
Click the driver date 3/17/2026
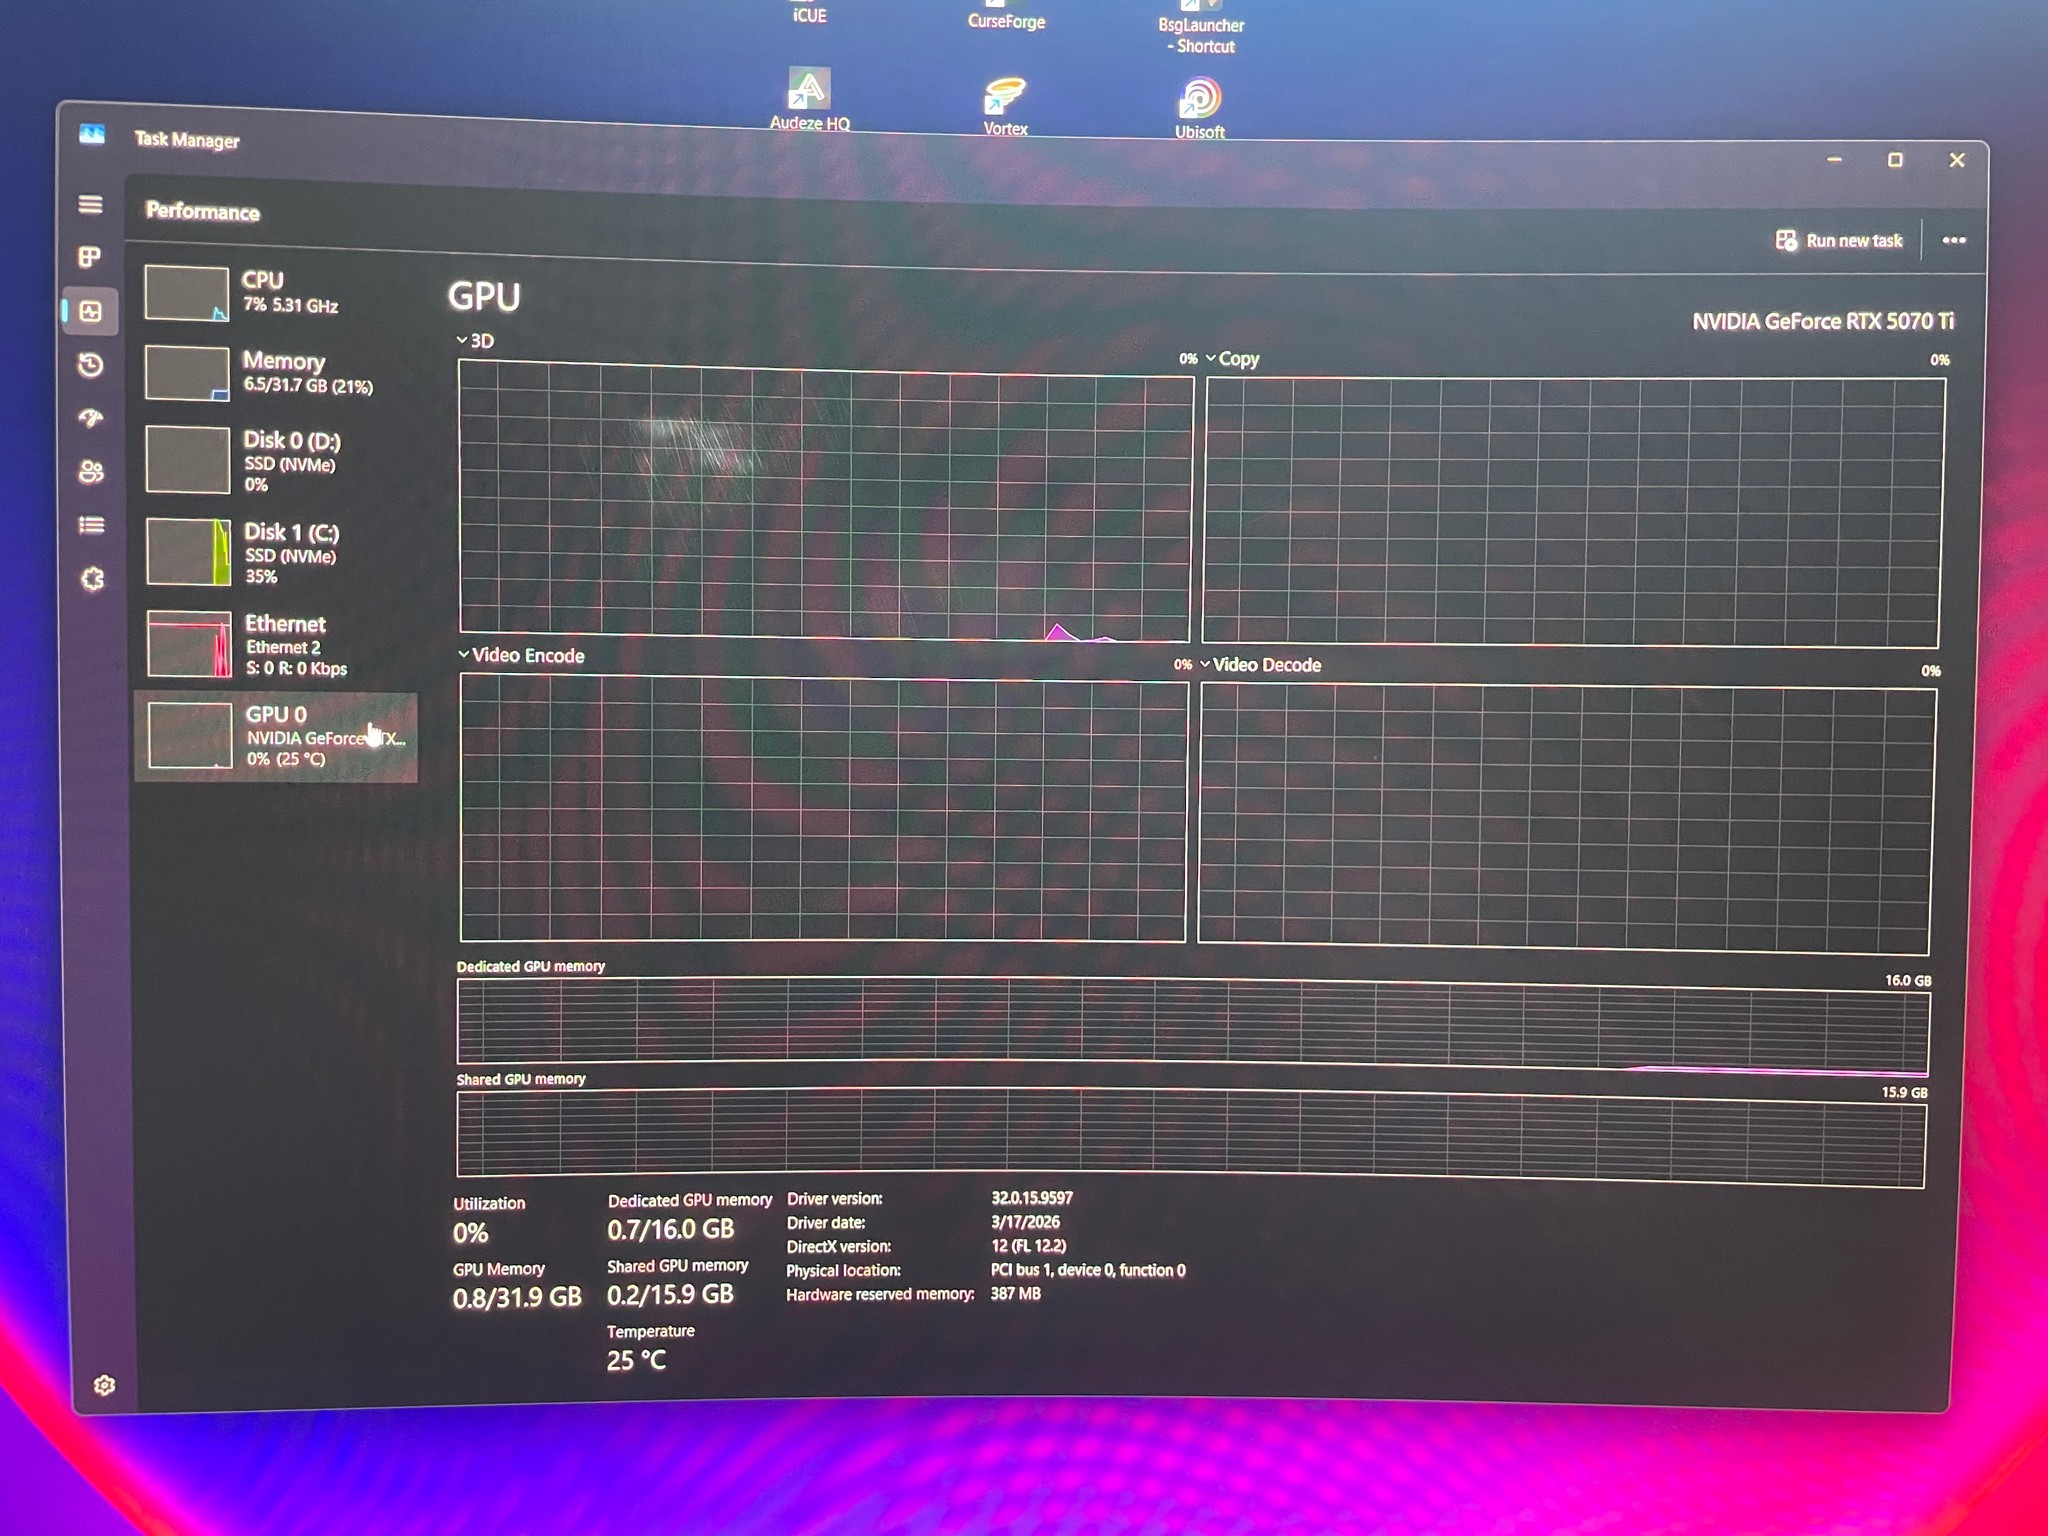1025,1222
